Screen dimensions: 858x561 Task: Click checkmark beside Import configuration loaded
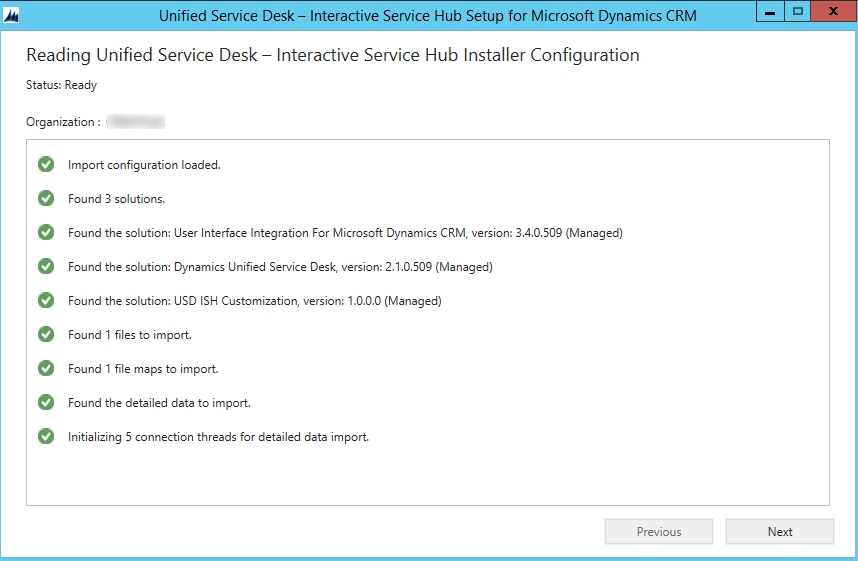click(x=46, y=165)
